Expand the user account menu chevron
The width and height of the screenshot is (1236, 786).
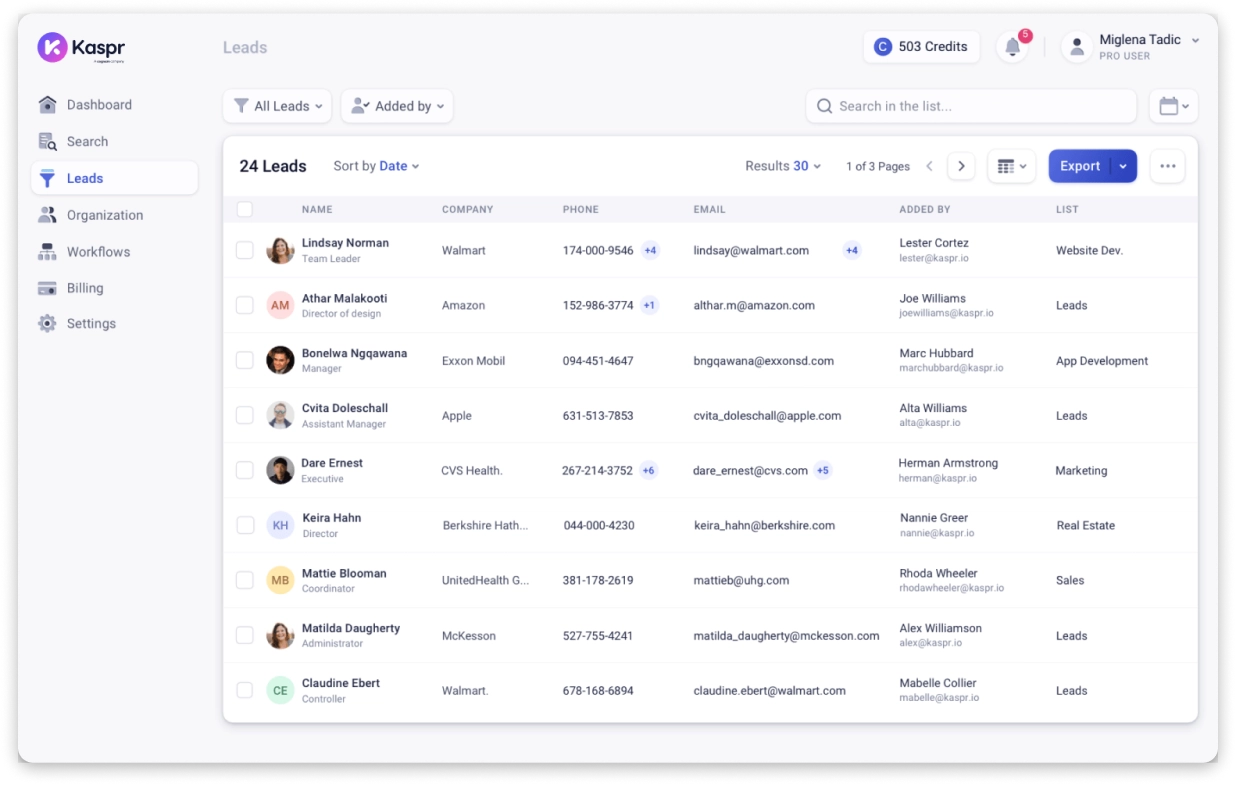1196,41
